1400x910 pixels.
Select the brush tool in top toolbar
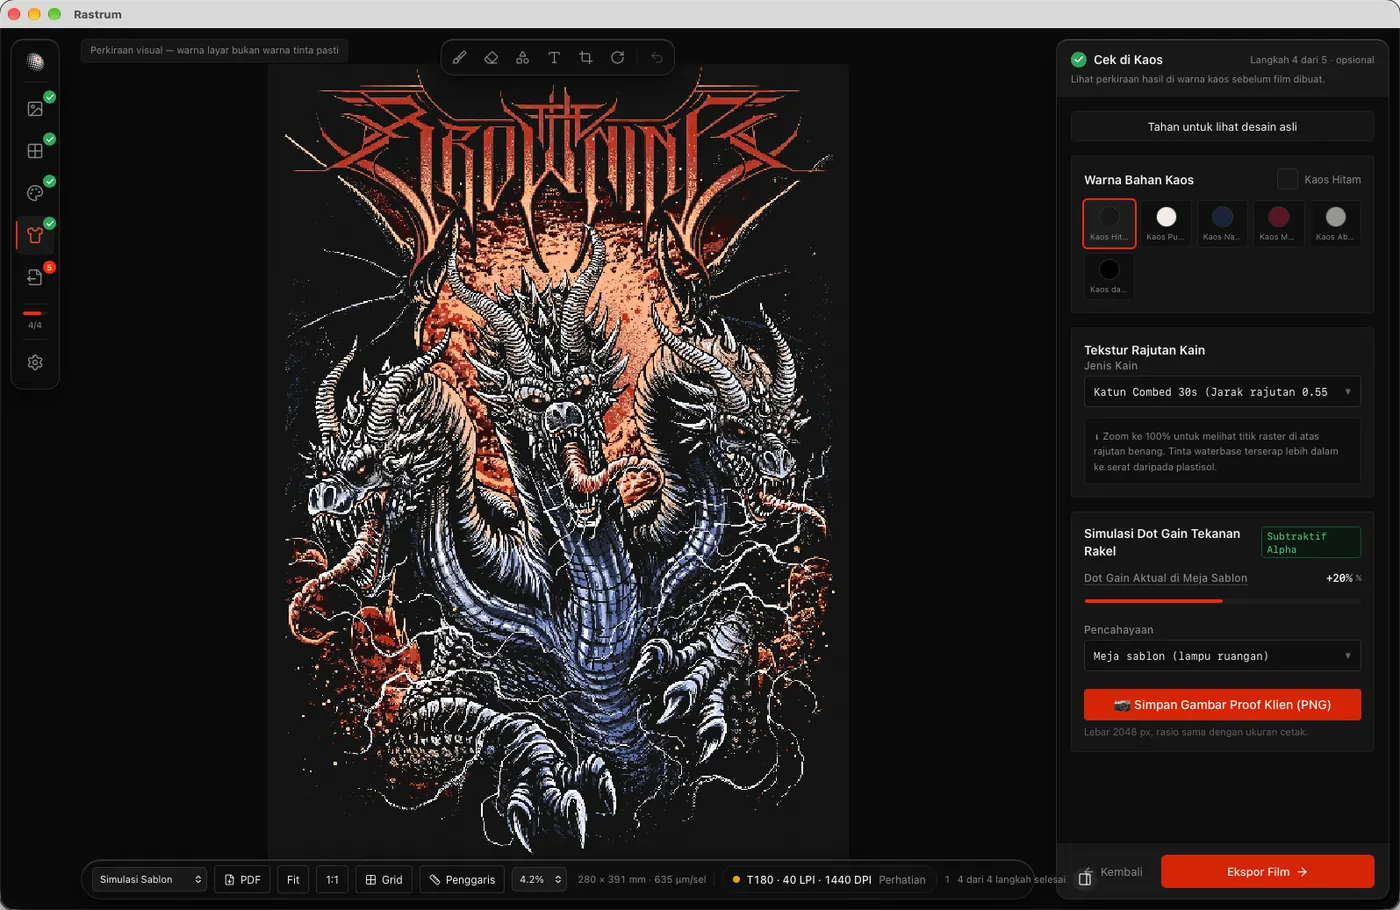point(459,57)
